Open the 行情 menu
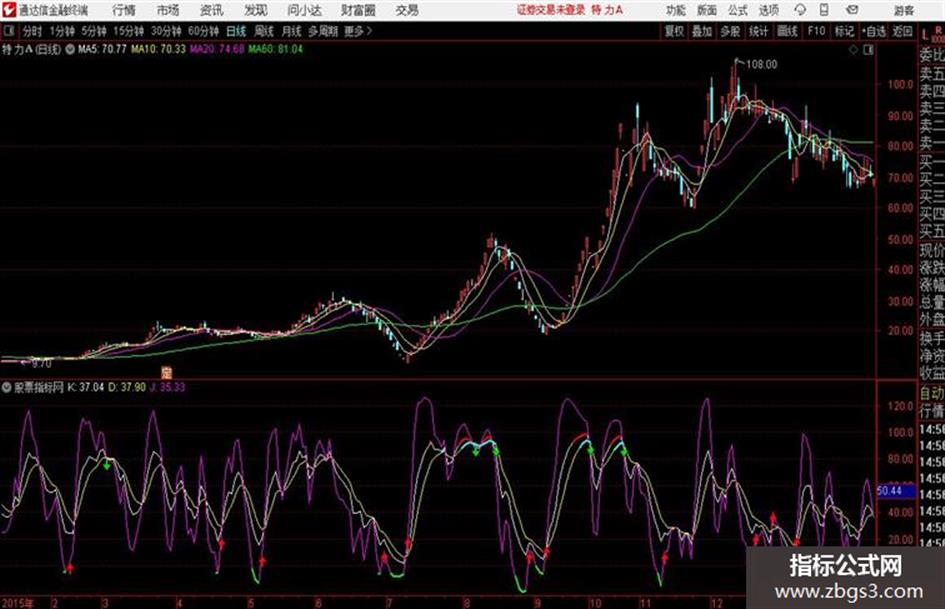Screen dimensions: 945x609 point(124,10)
